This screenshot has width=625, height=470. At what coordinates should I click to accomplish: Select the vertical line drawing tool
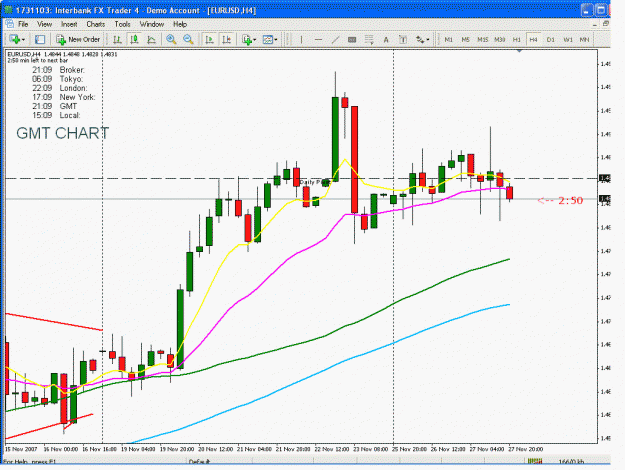(x=301, y=39)
